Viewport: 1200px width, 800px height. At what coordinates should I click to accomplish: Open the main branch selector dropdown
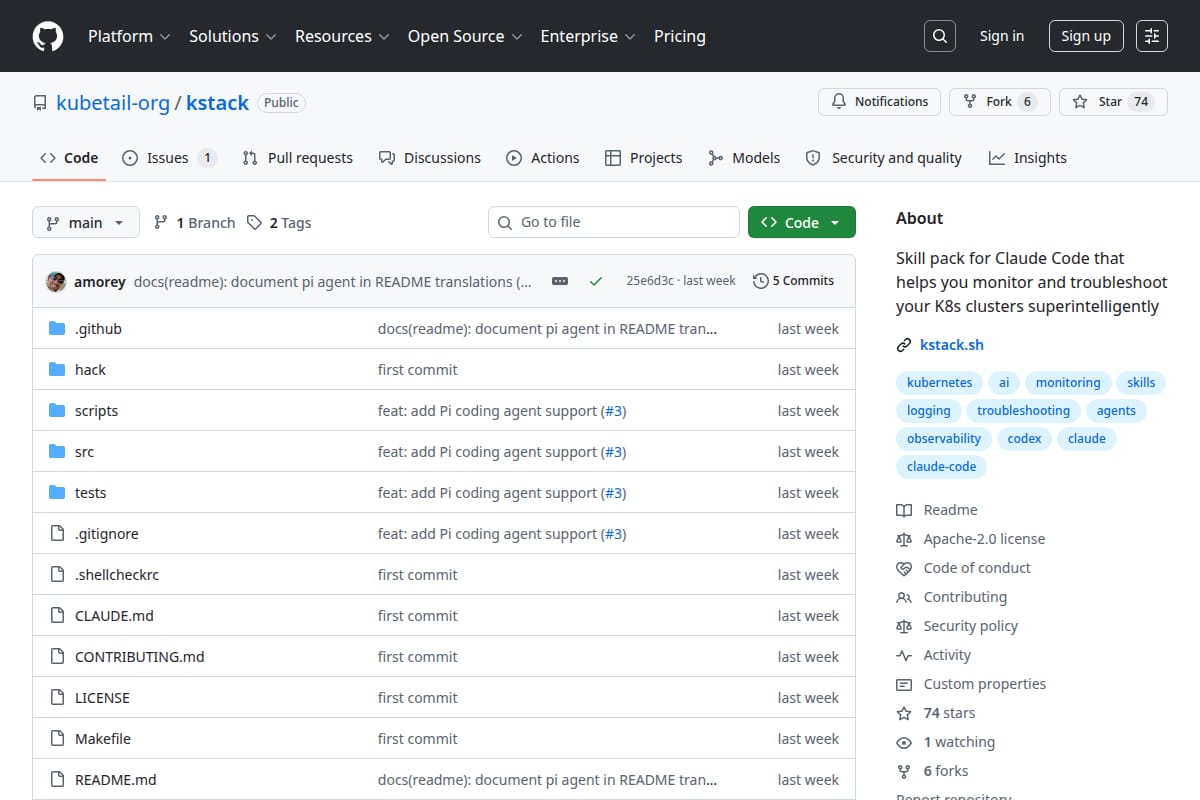pyautogui.click(x=85, y=223)
